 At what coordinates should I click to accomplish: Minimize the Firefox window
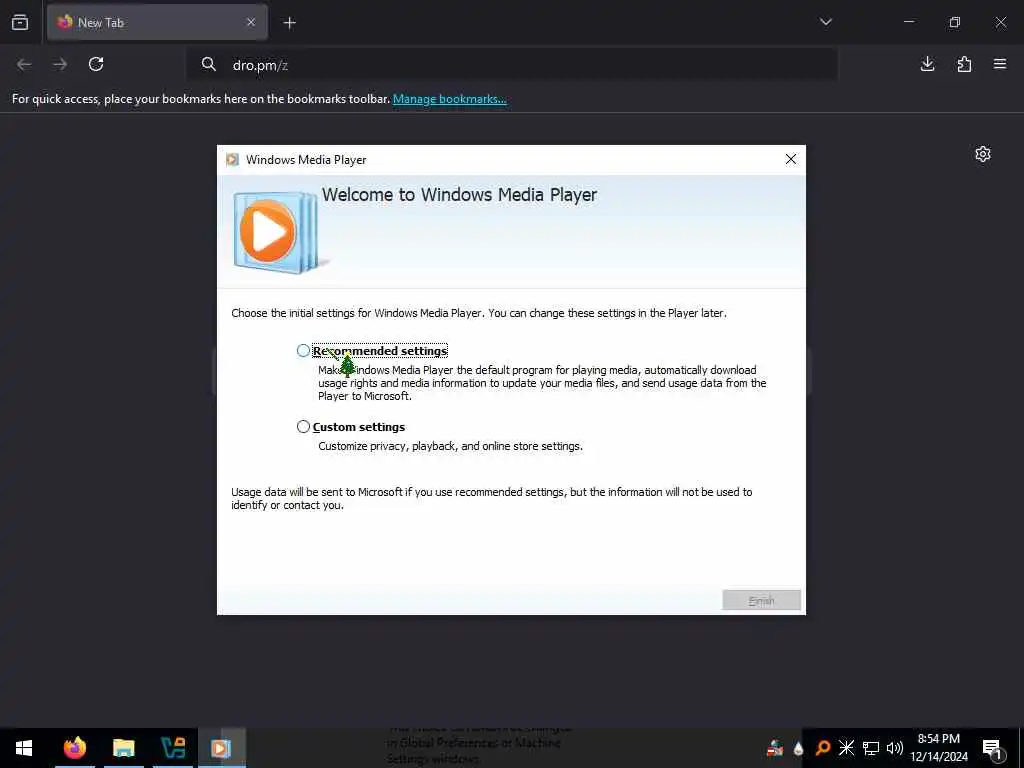point(908,22)
